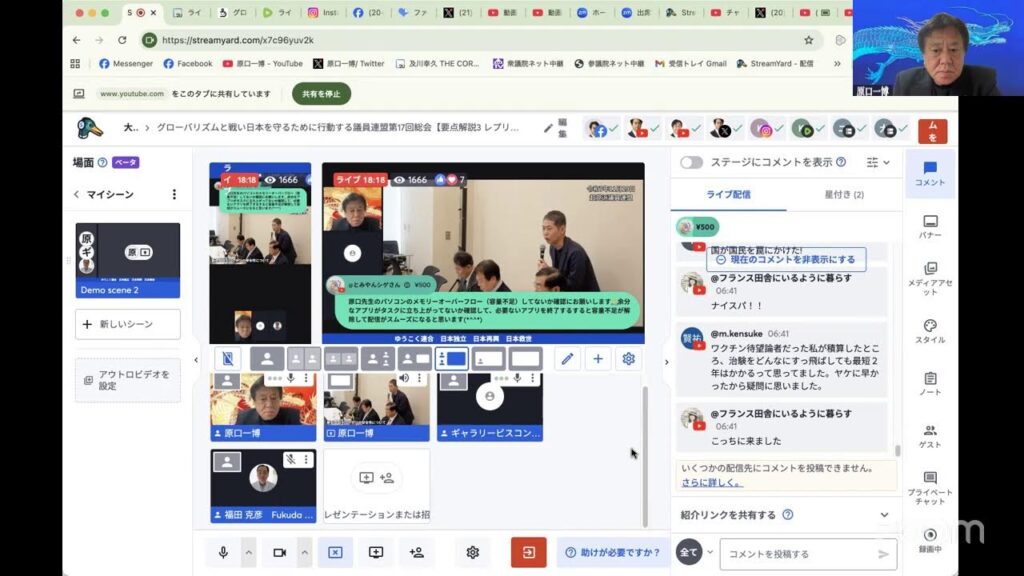Toggle ステージにコメントを表示 switch
Image resolution: width=1024 pixels, height=576 pixels.
pyautogui.click(x=691, y=162)
